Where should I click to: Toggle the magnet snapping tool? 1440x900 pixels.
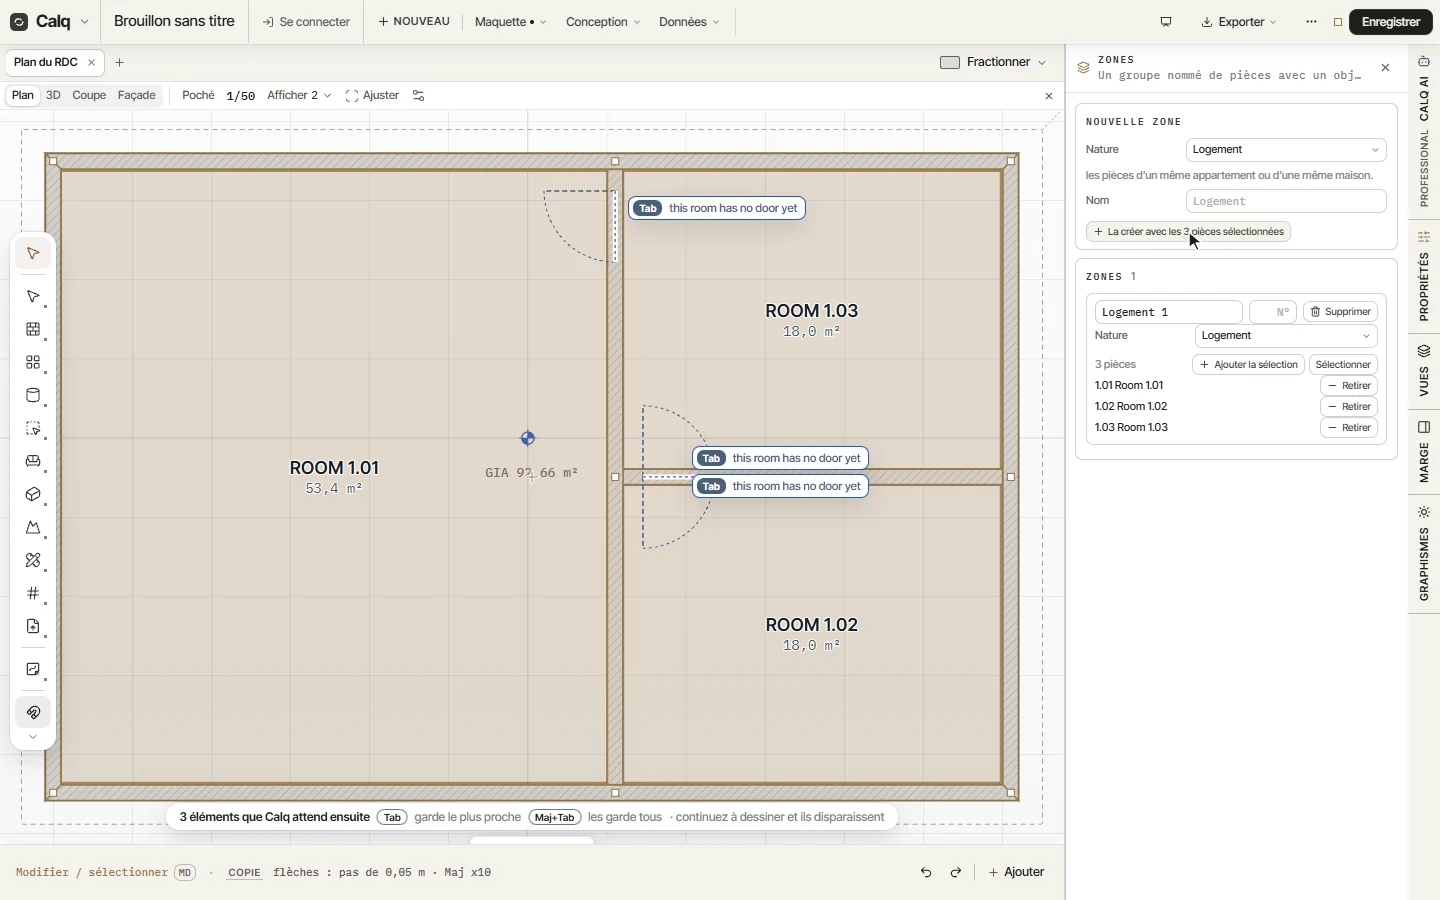click(x=33, y=712)
